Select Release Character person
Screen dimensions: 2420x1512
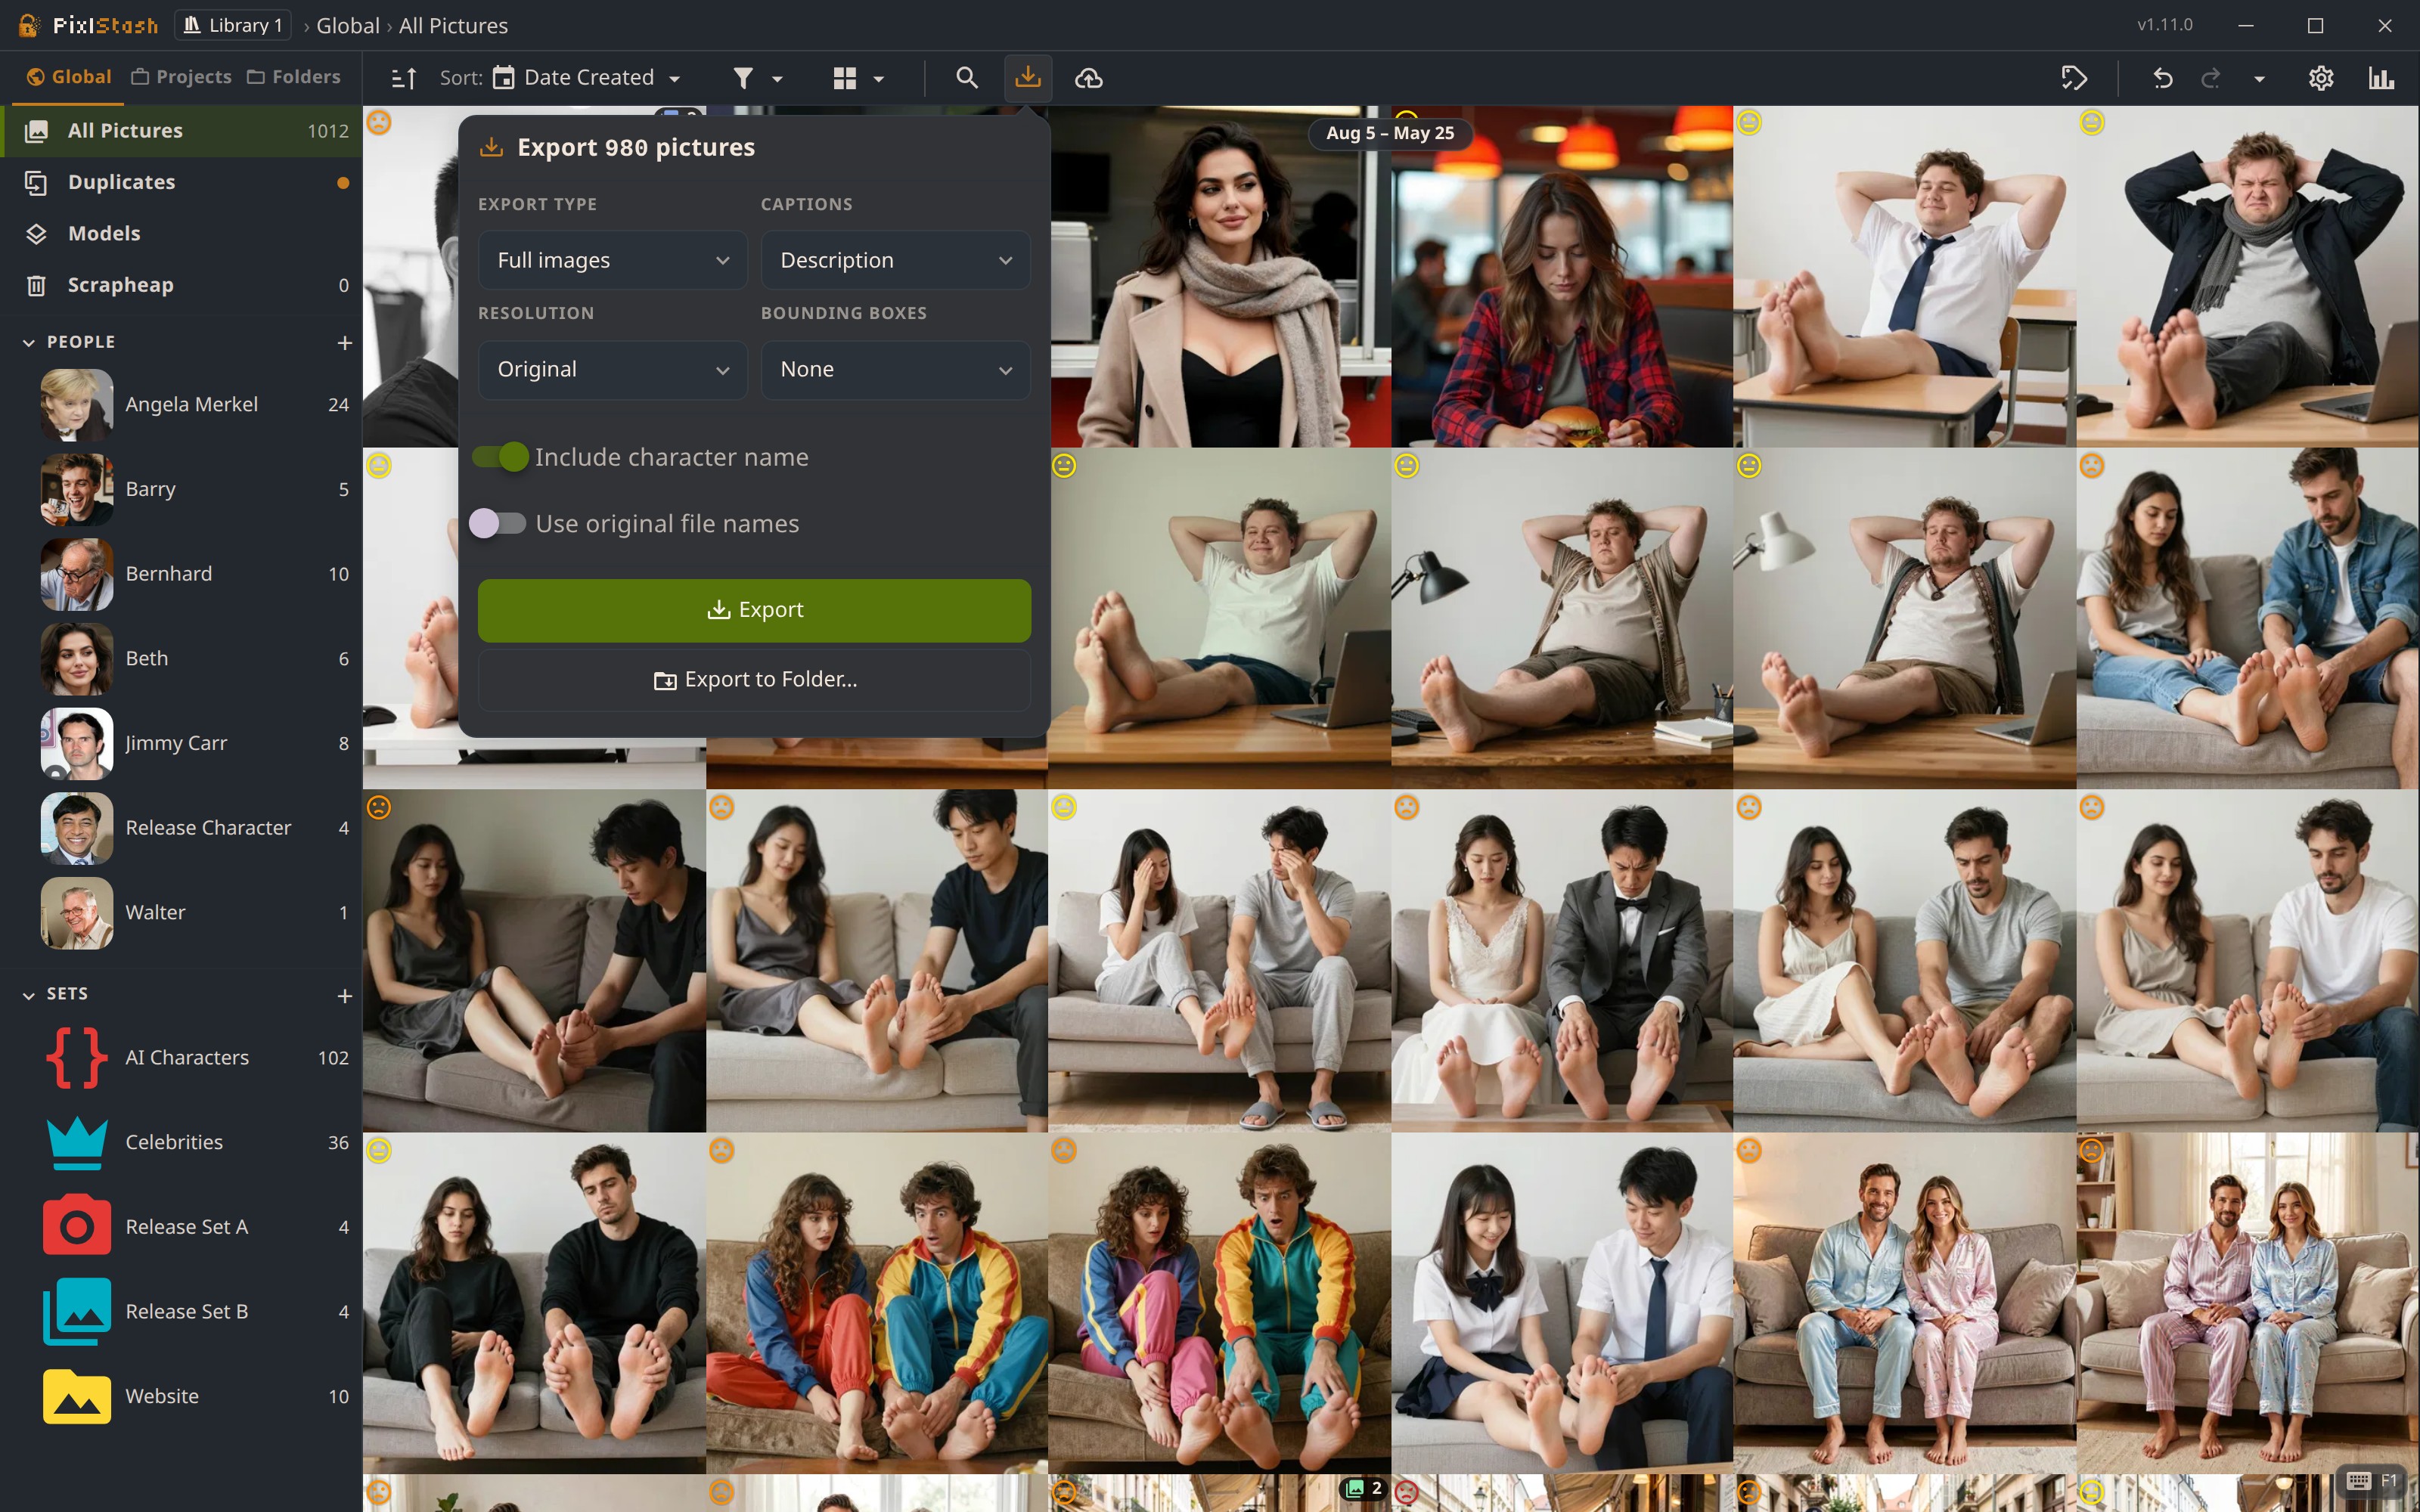point(181,828)
